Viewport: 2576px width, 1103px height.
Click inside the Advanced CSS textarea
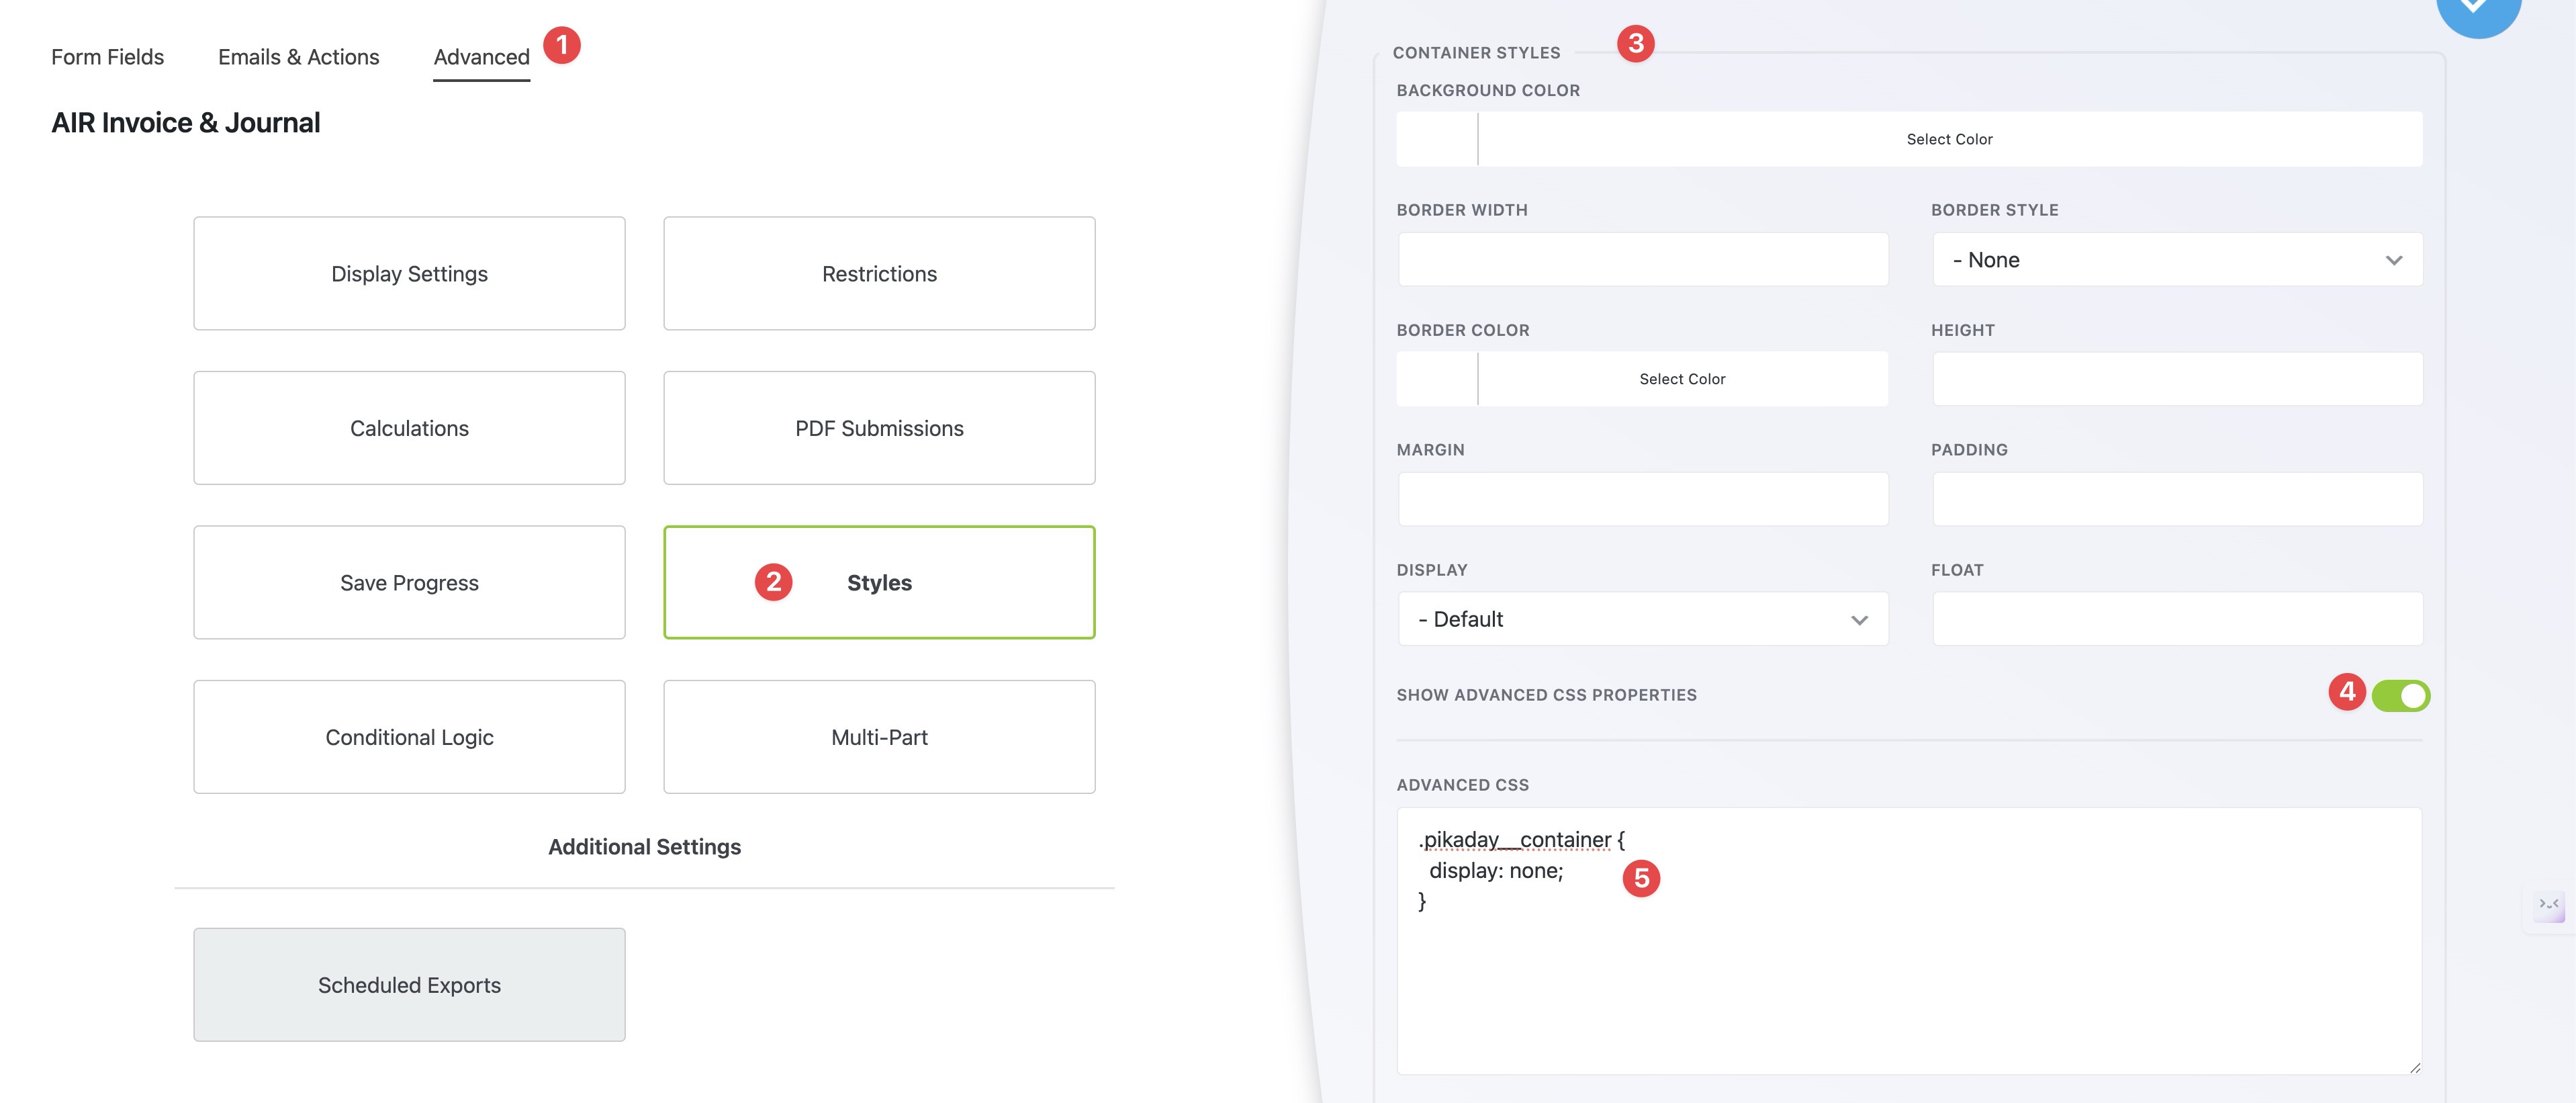pos(1908,980)
